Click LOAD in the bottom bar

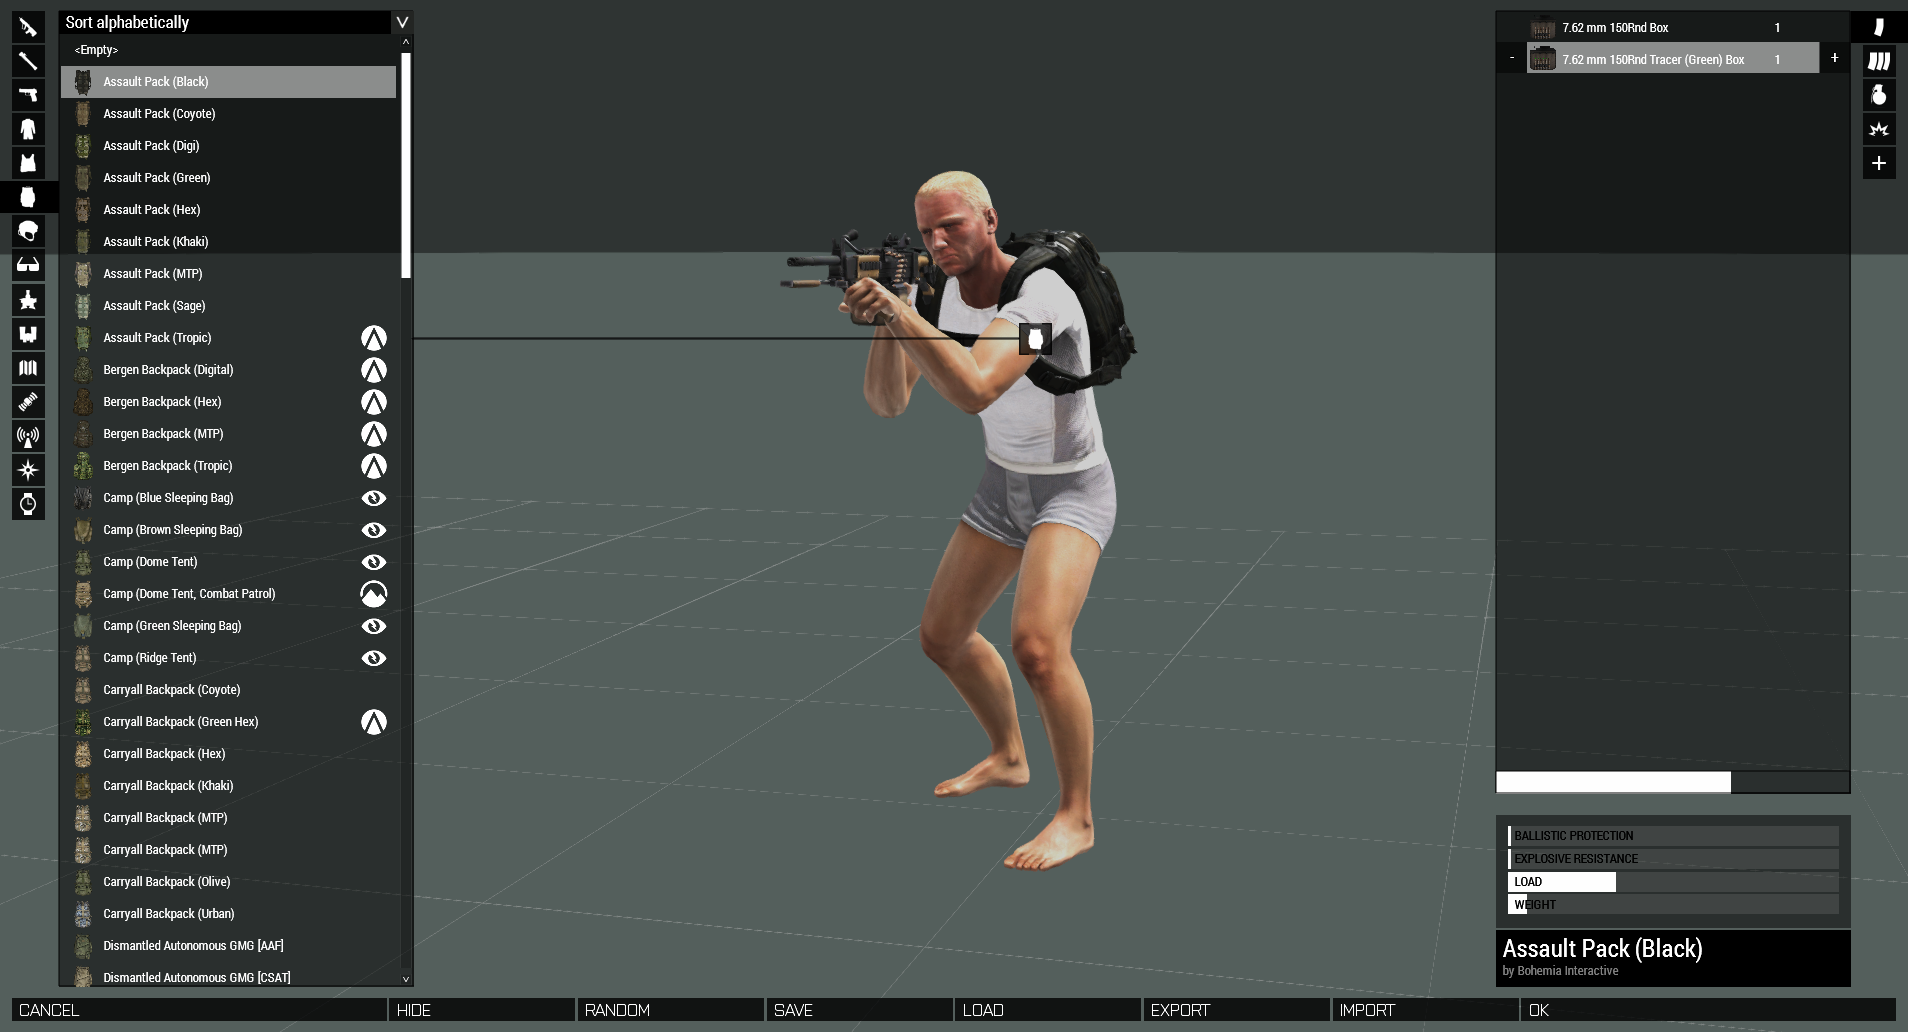pos(1048,1010)
